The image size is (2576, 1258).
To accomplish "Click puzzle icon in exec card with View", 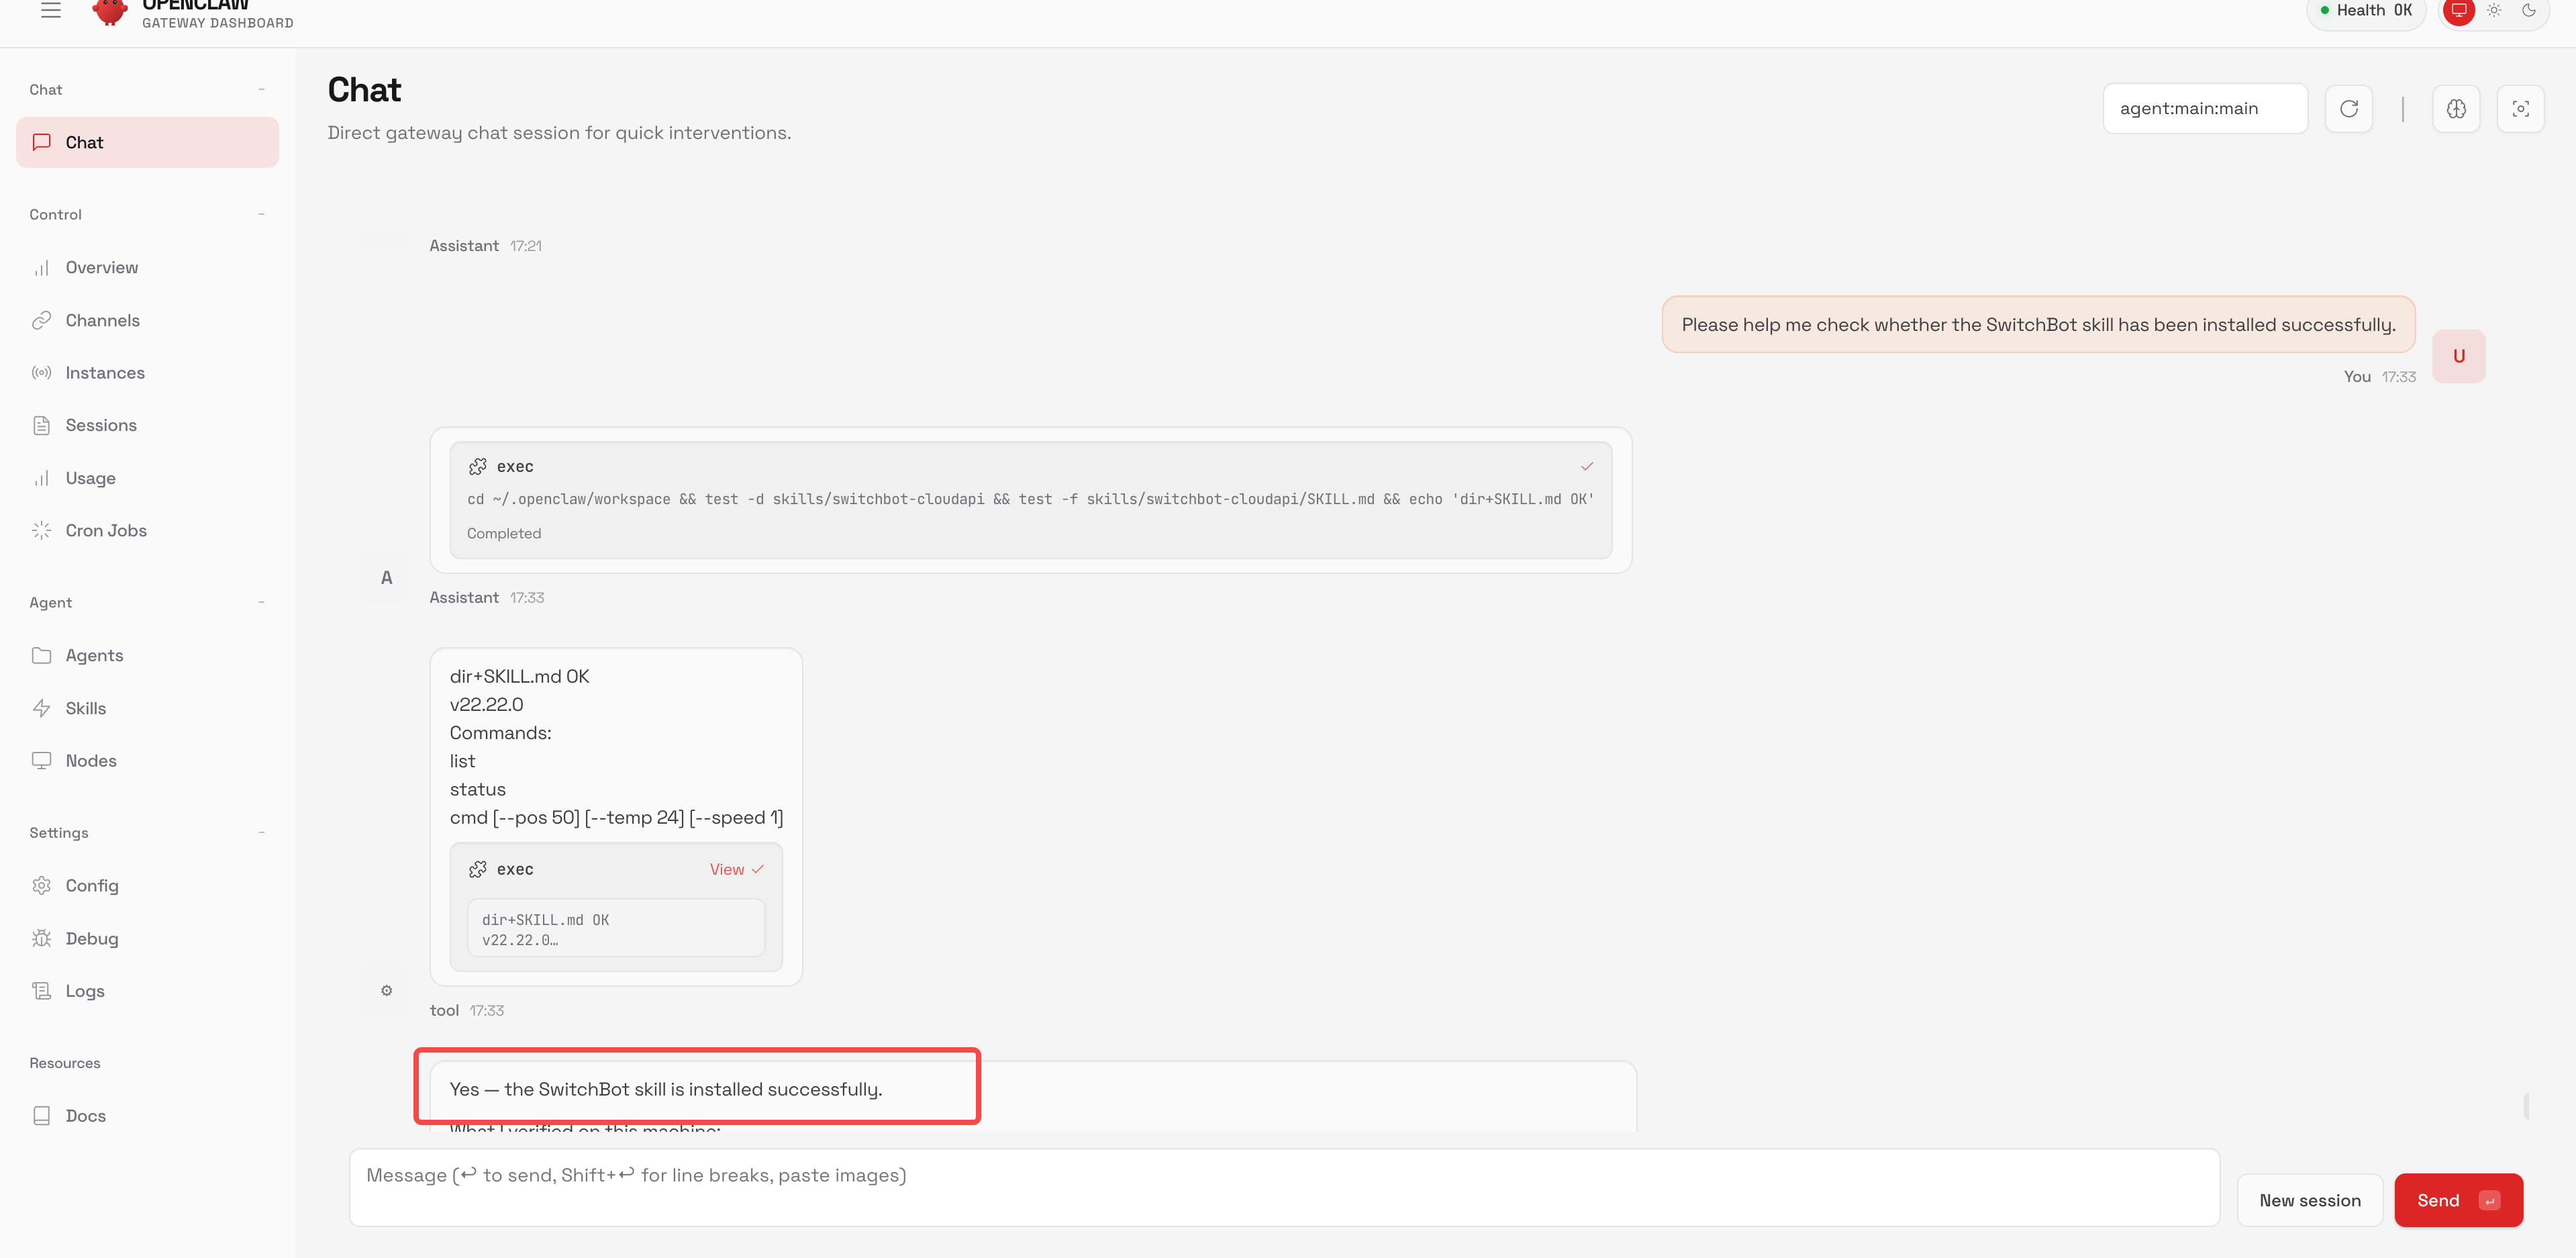I will point(478,869).
